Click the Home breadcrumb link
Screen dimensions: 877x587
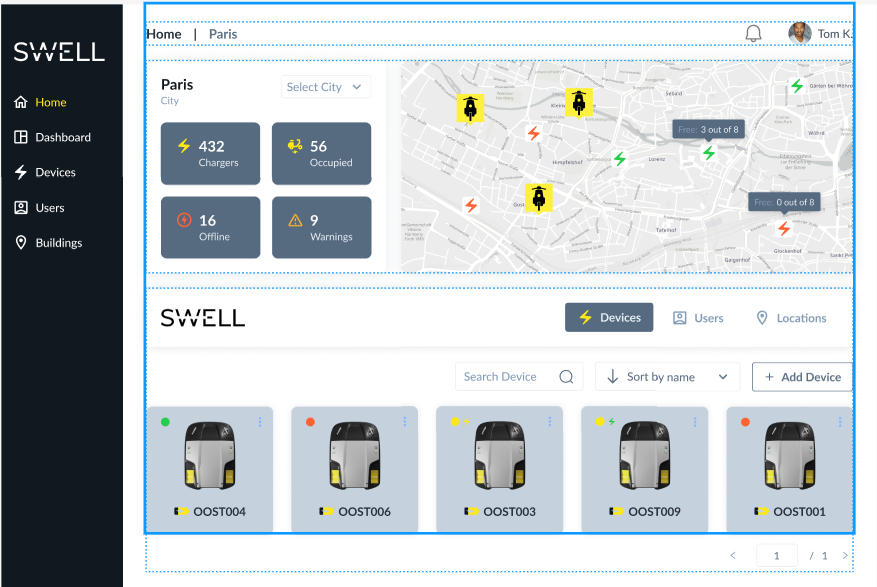164,34
